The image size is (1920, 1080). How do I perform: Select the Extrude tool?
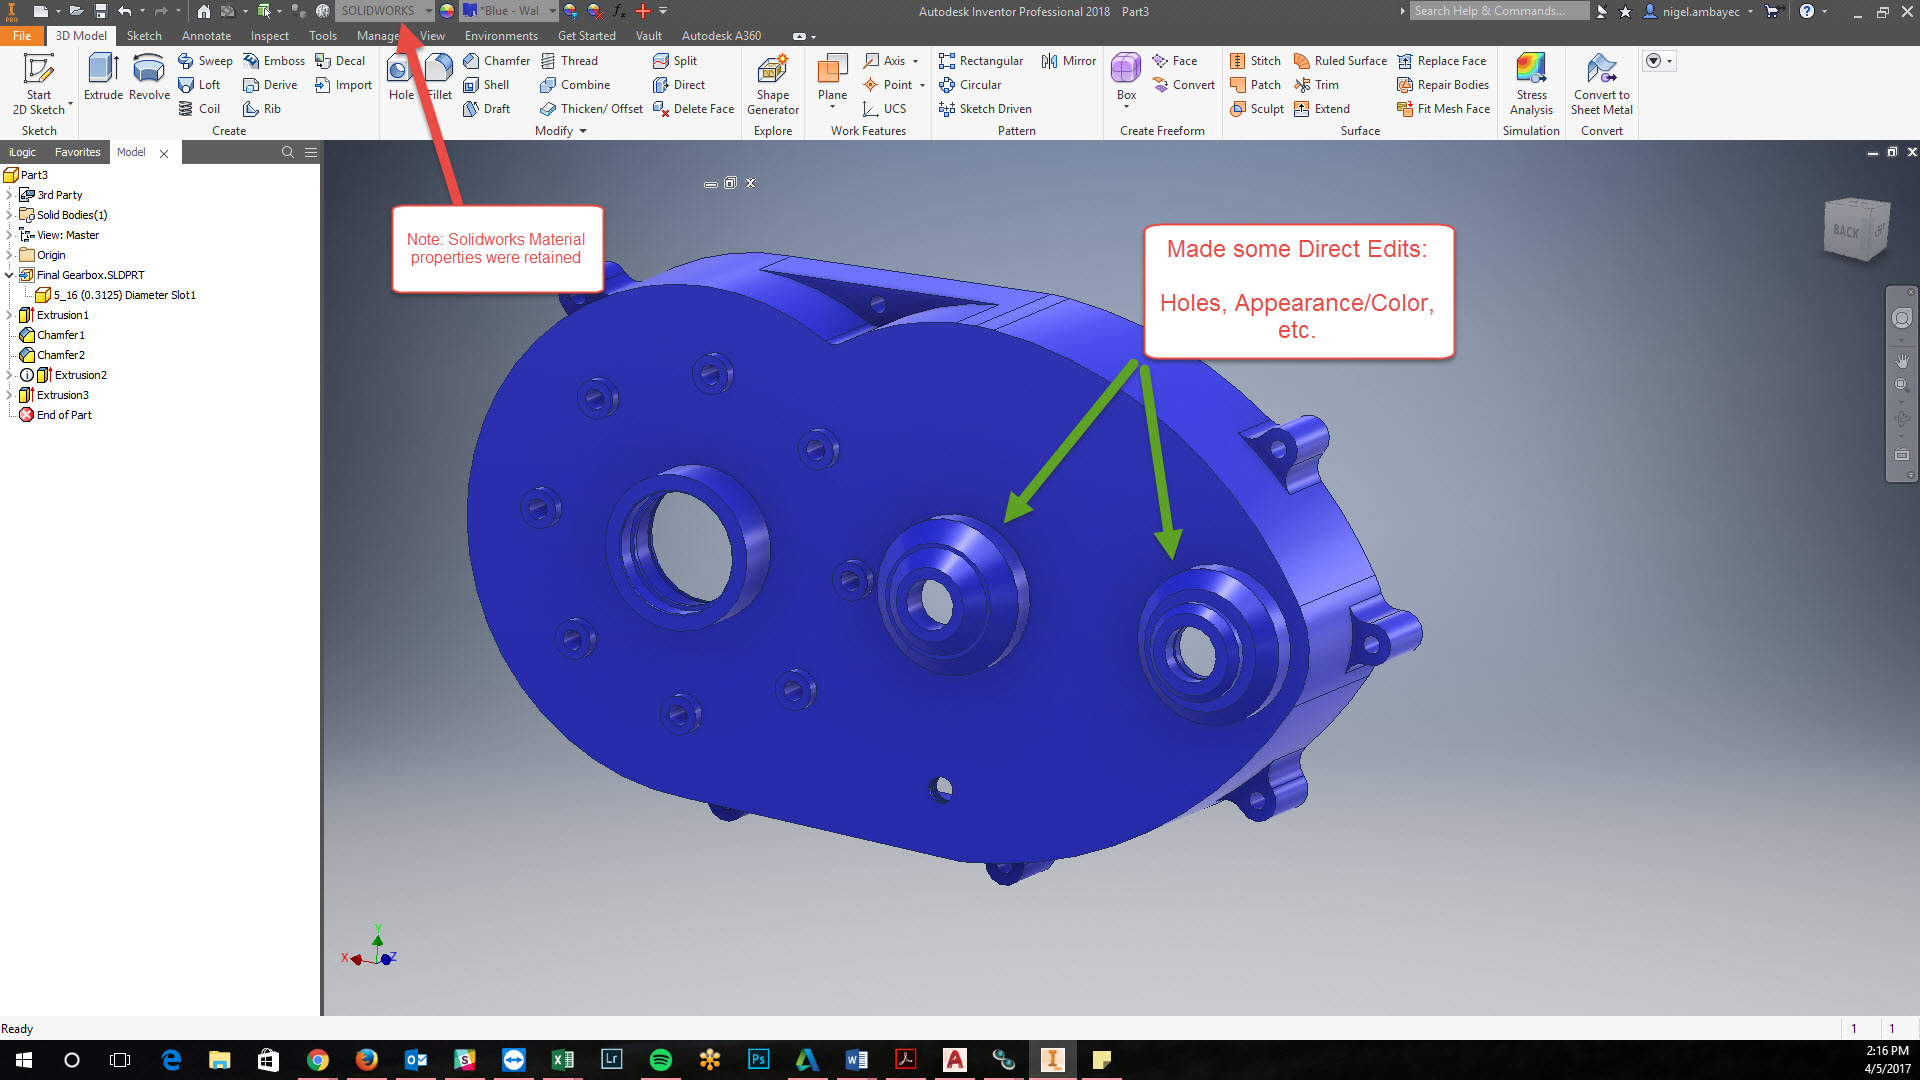point(103,76)
